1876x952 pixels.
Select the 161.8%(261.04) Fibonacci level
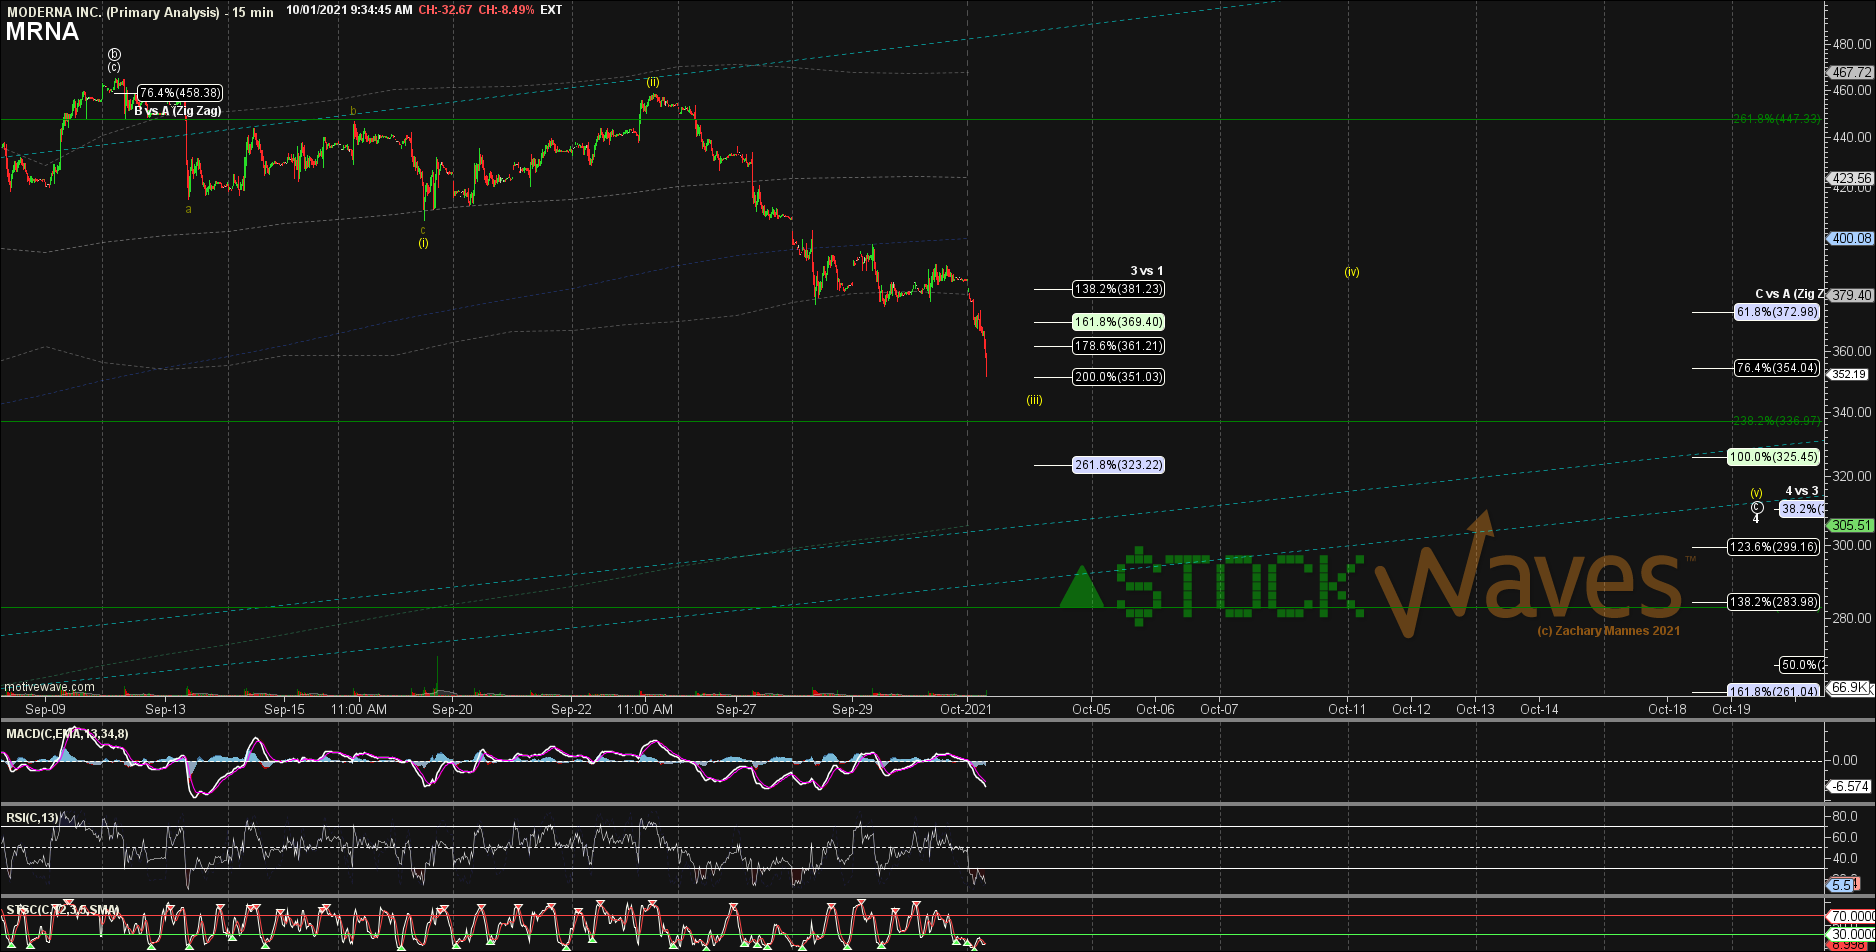[x=1773, y=691]
